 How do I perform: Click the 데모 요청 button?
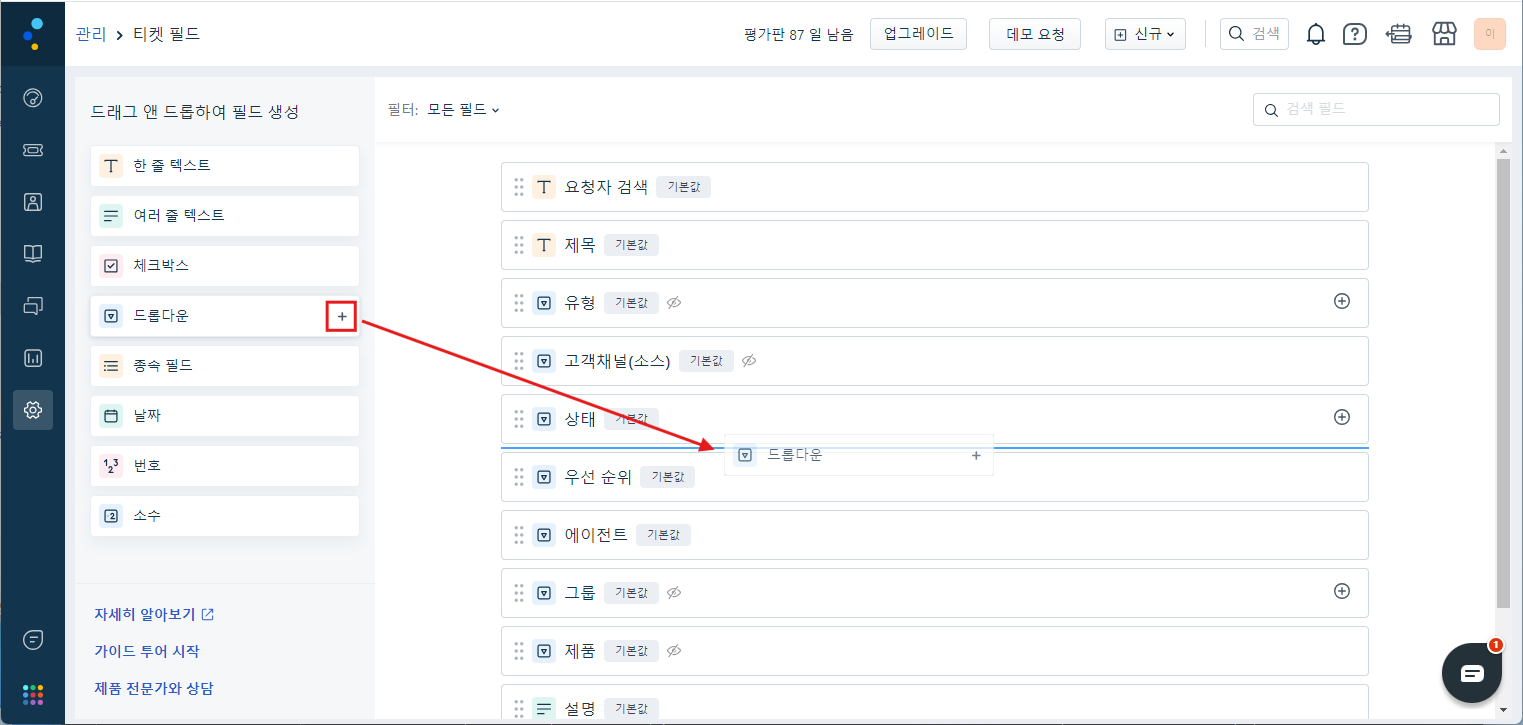pyautogui.click(x=1035, y=34)
